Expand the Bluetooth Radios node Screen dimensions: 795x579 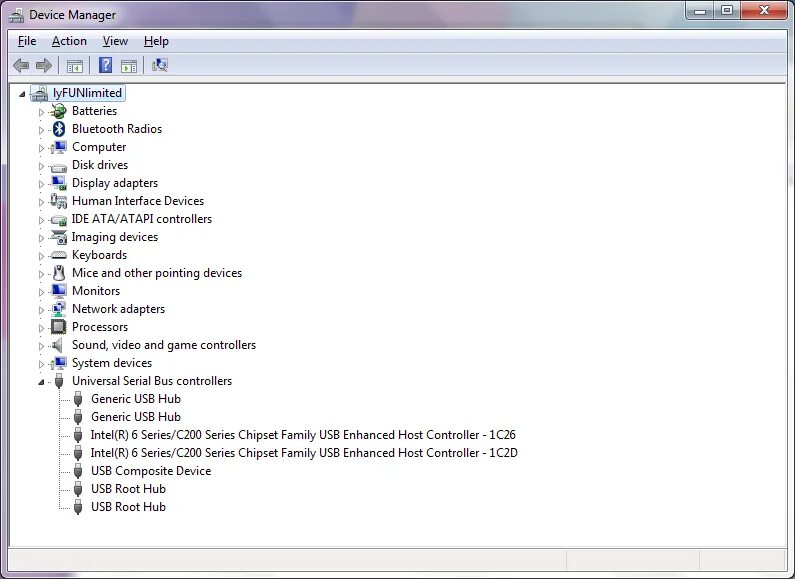click(42, 130)
